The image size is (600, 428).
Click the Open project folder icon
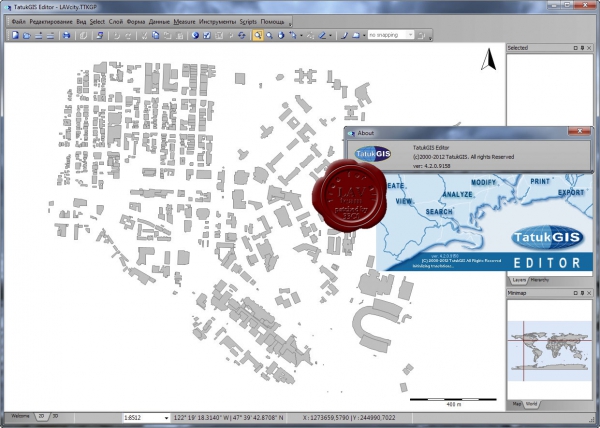coord(27,36)
